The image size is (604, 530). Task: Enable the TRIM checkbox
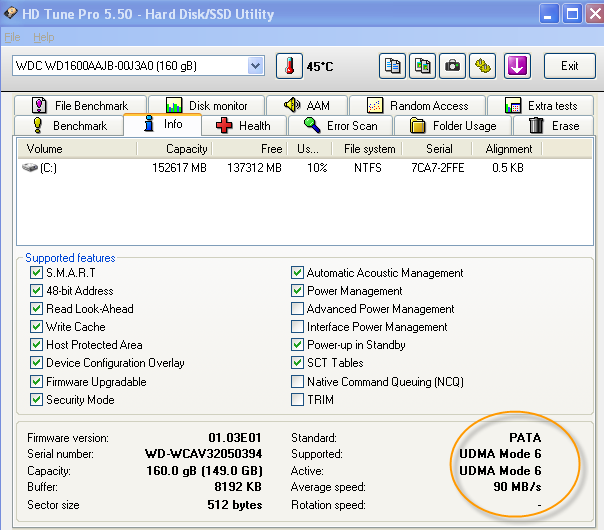pyautogui.click(x=297, y=399)
